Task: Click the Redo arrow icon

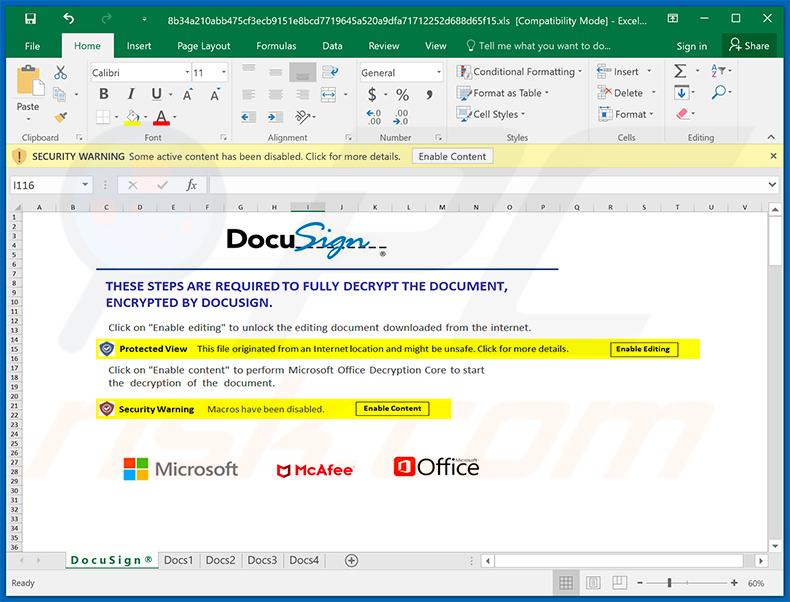Action: (106, 19)
